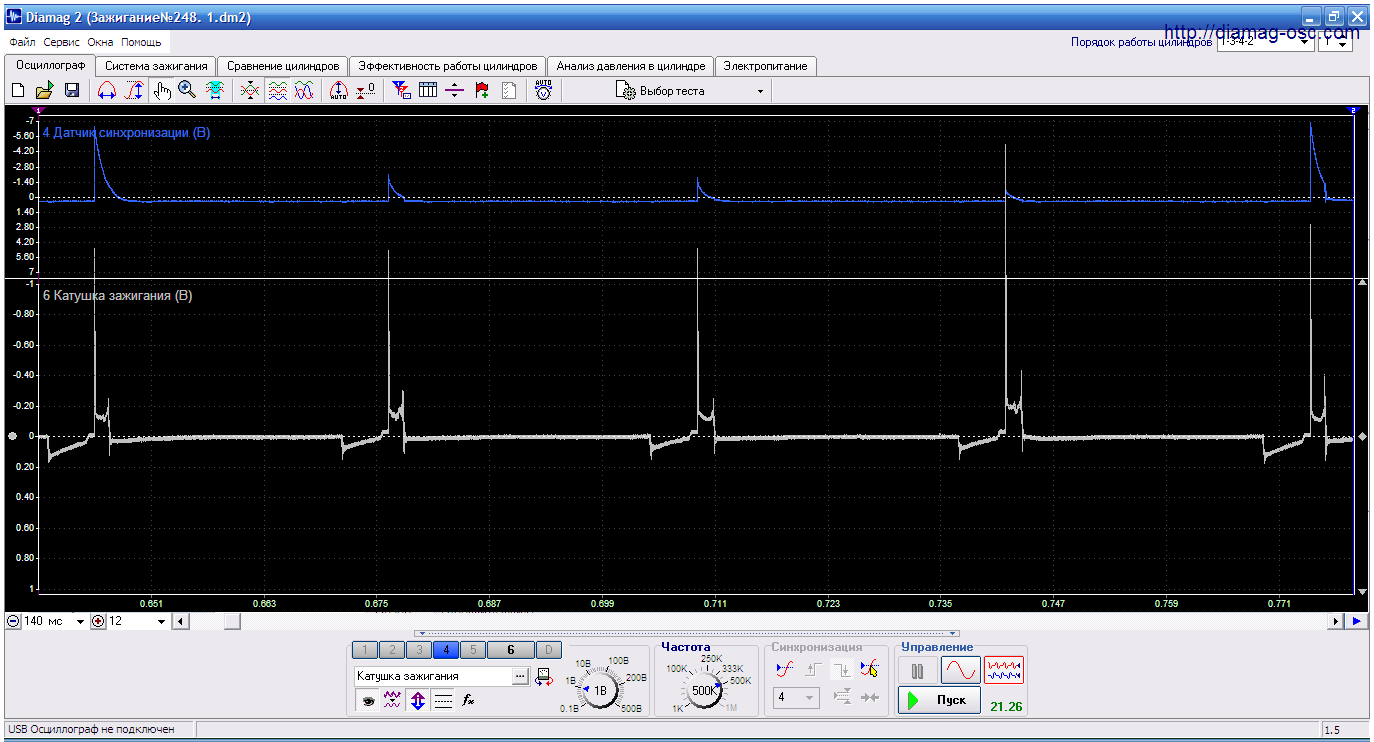Toggle channel 2 button
The image size is (1374, 742).
pos(392,650)
